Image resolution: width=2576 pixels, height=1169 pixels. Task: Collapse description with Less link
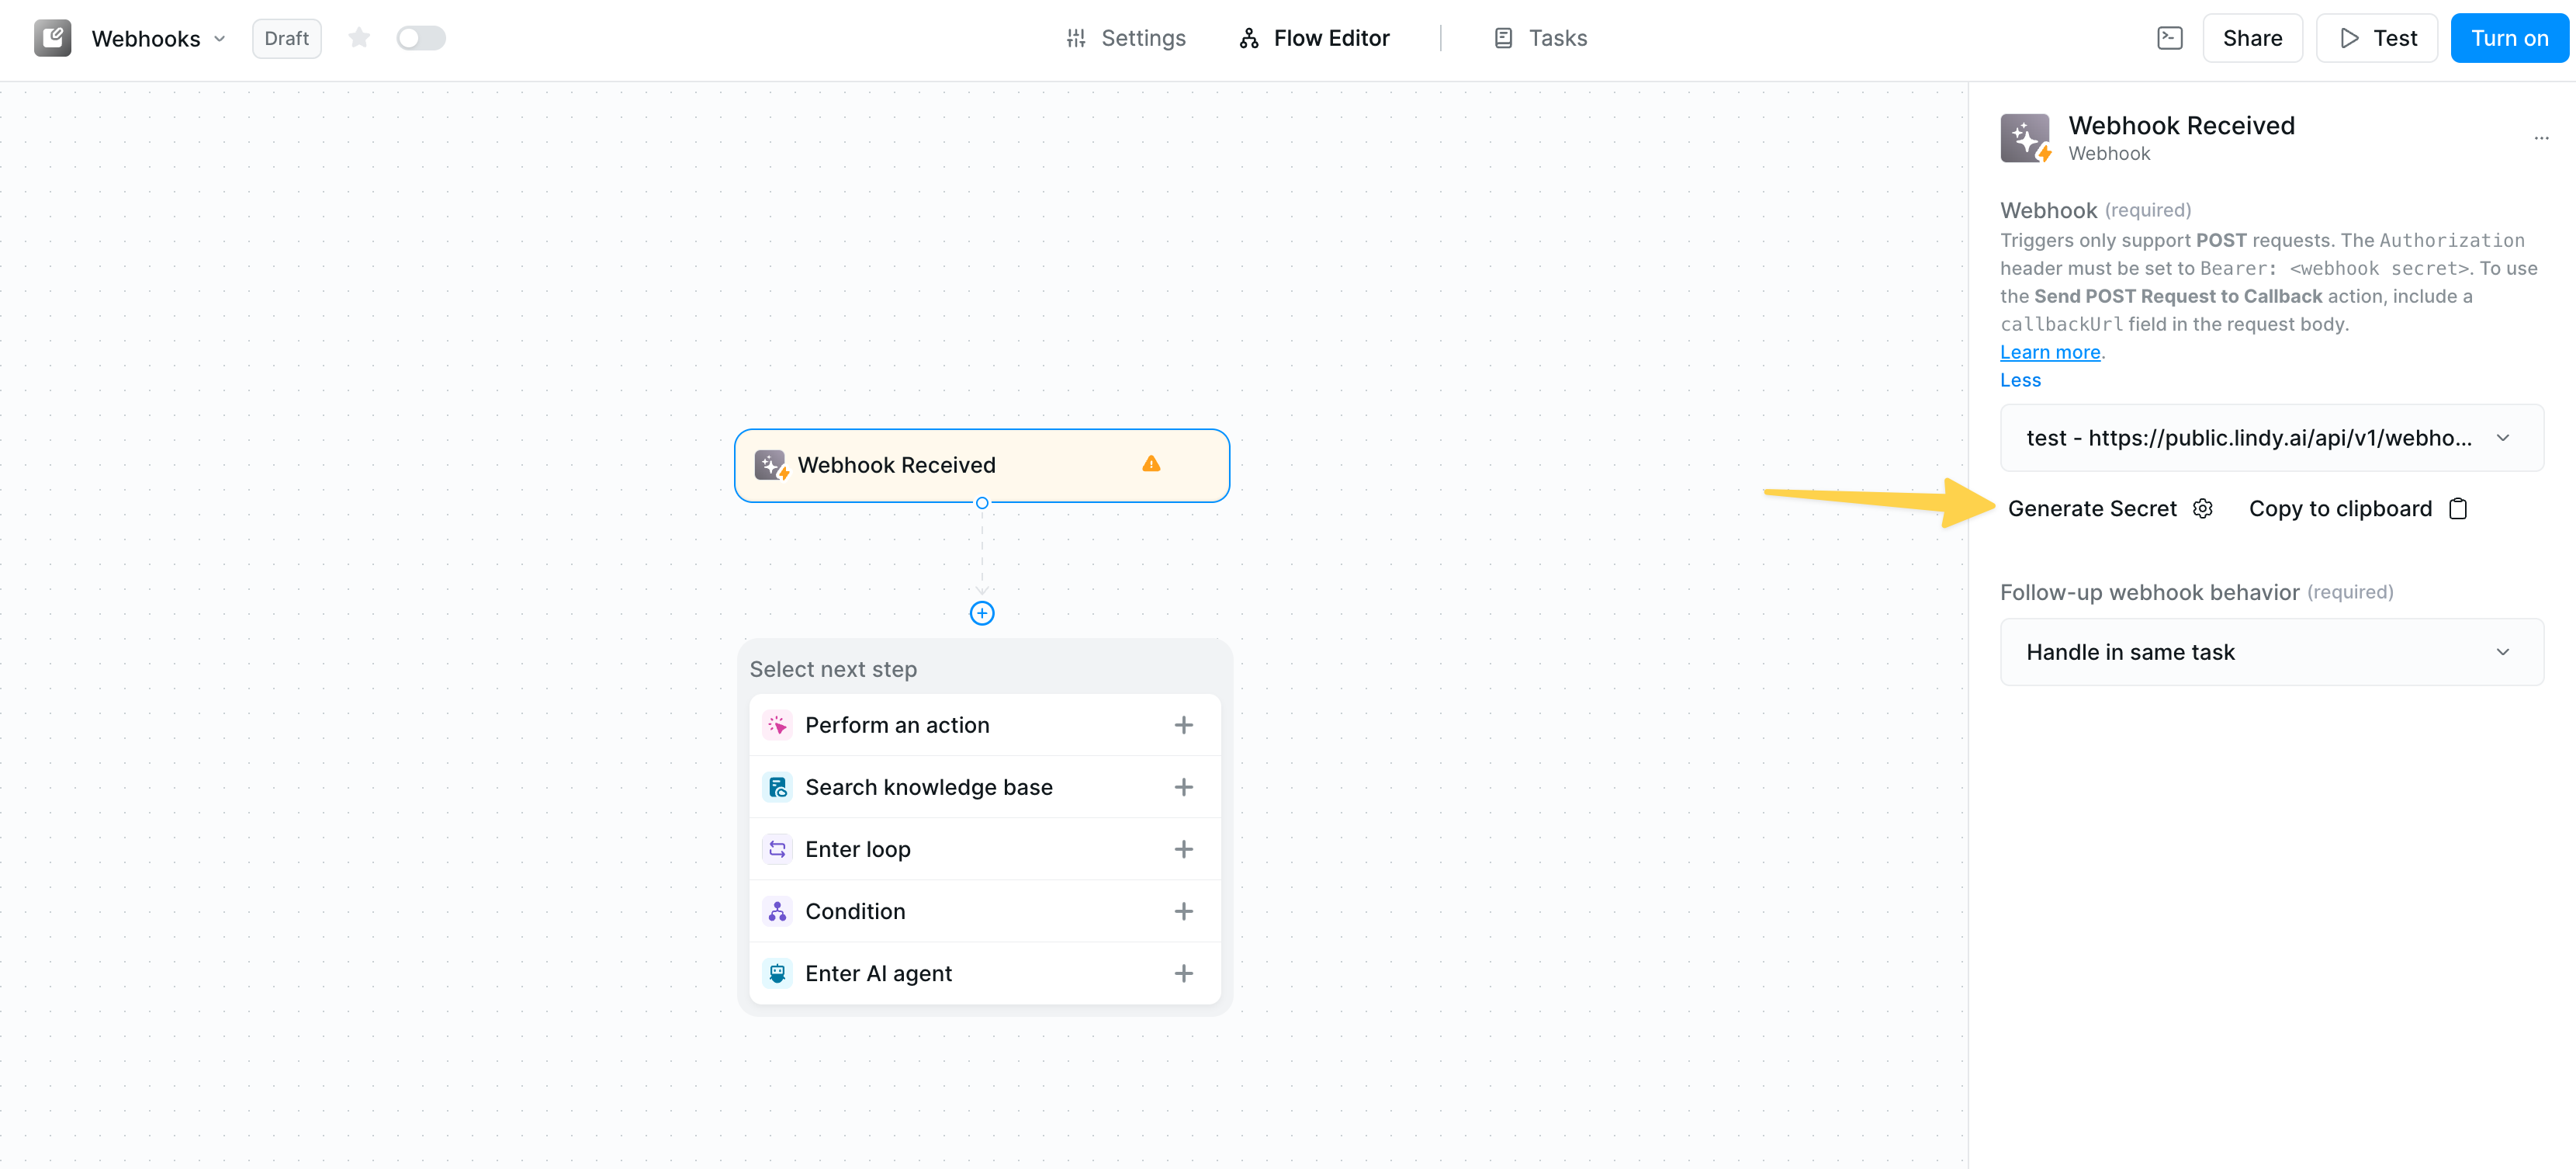coord(2020,380)
